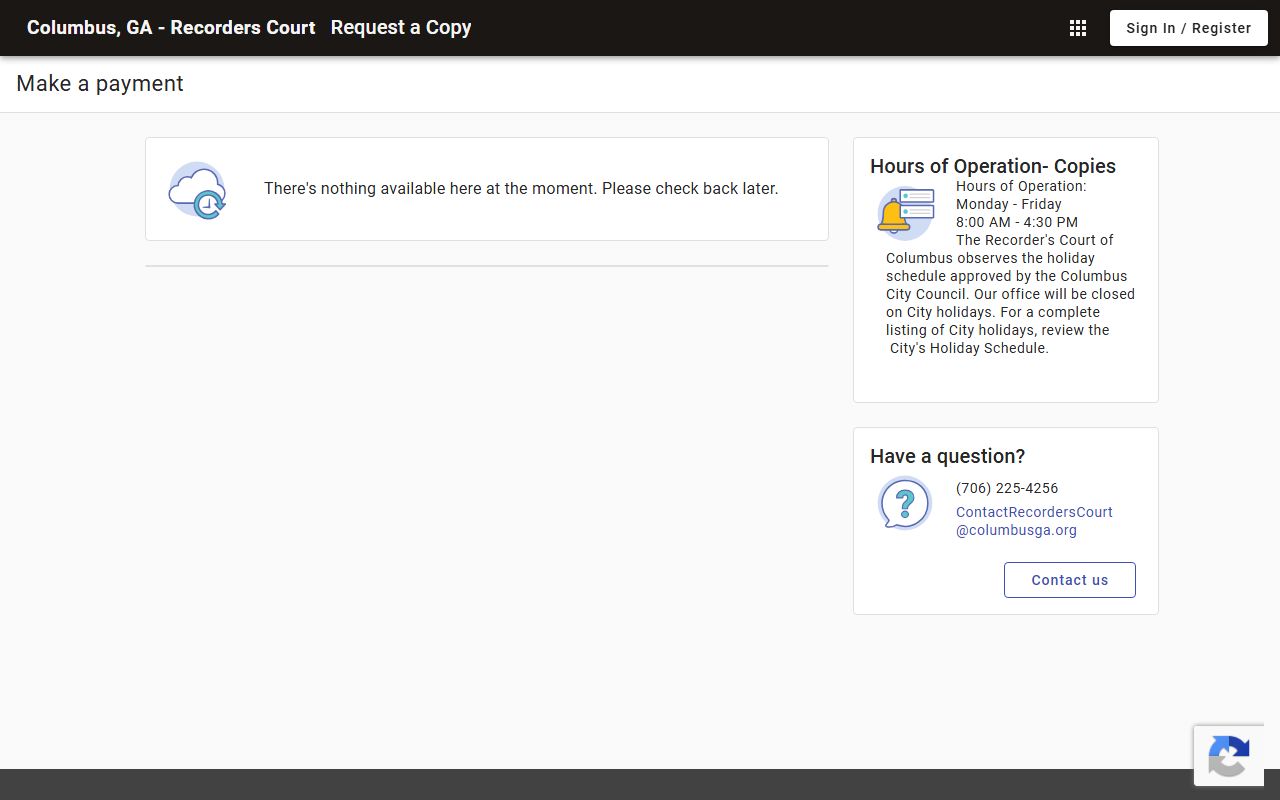The height and width of the screenshot is (800, 1280).
Task: Go to Columbus, GA - Recorders Court home
Action: click(x=171, y=28)
